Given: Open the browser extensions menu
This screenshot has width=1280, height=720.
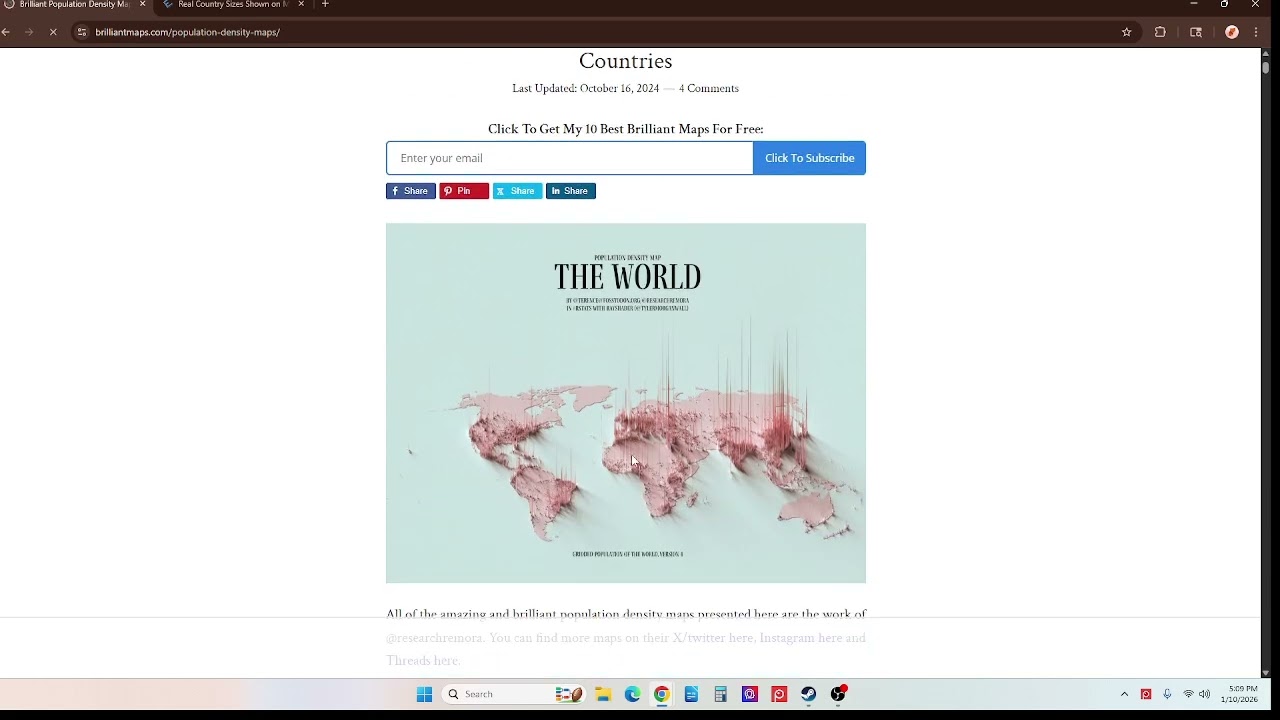Looking at the screenshot, I should tap(1160, 32).
